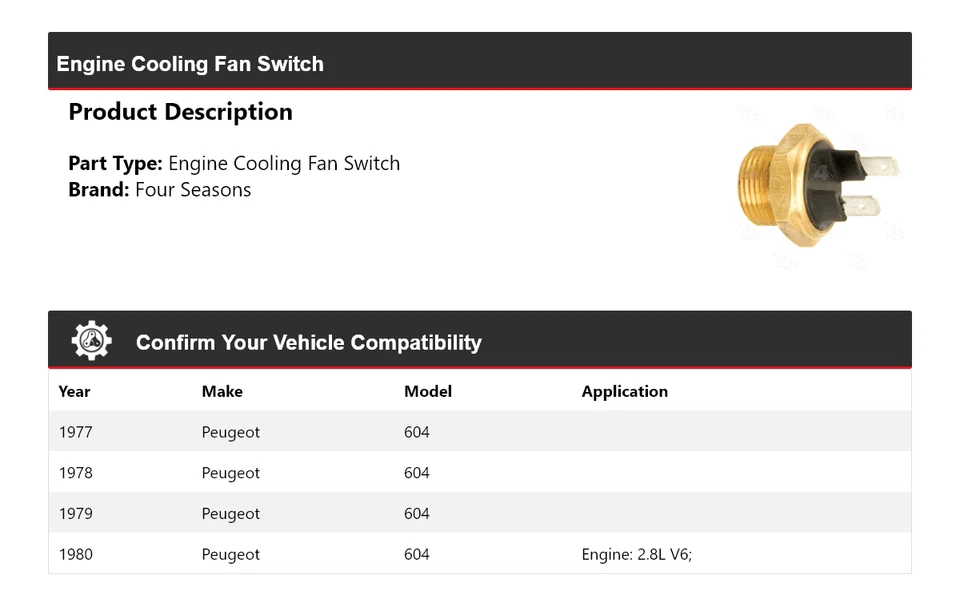Click the fan switch product image
This screenshot has width=960, height=606.
(816, 186)
